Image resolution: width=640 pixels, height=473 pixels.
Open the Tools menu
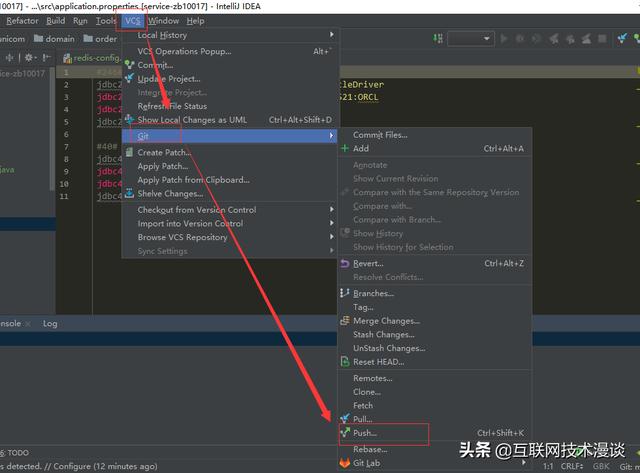(x=106, y=21)
